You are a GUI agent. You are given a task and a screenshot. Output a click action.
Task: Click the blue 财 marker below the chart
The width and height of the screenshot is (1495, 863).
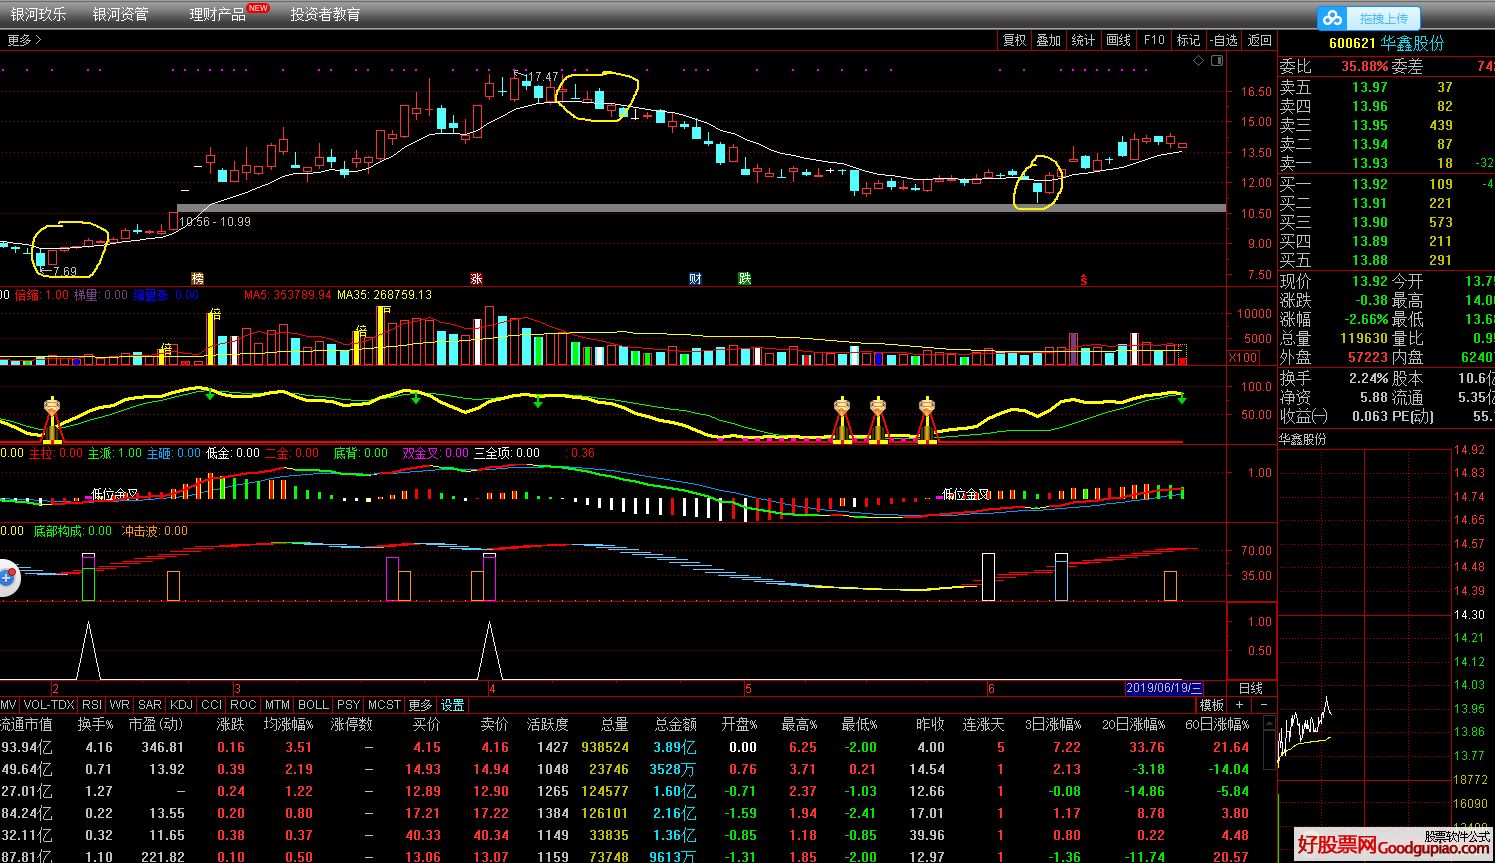(x=695, y=278)
